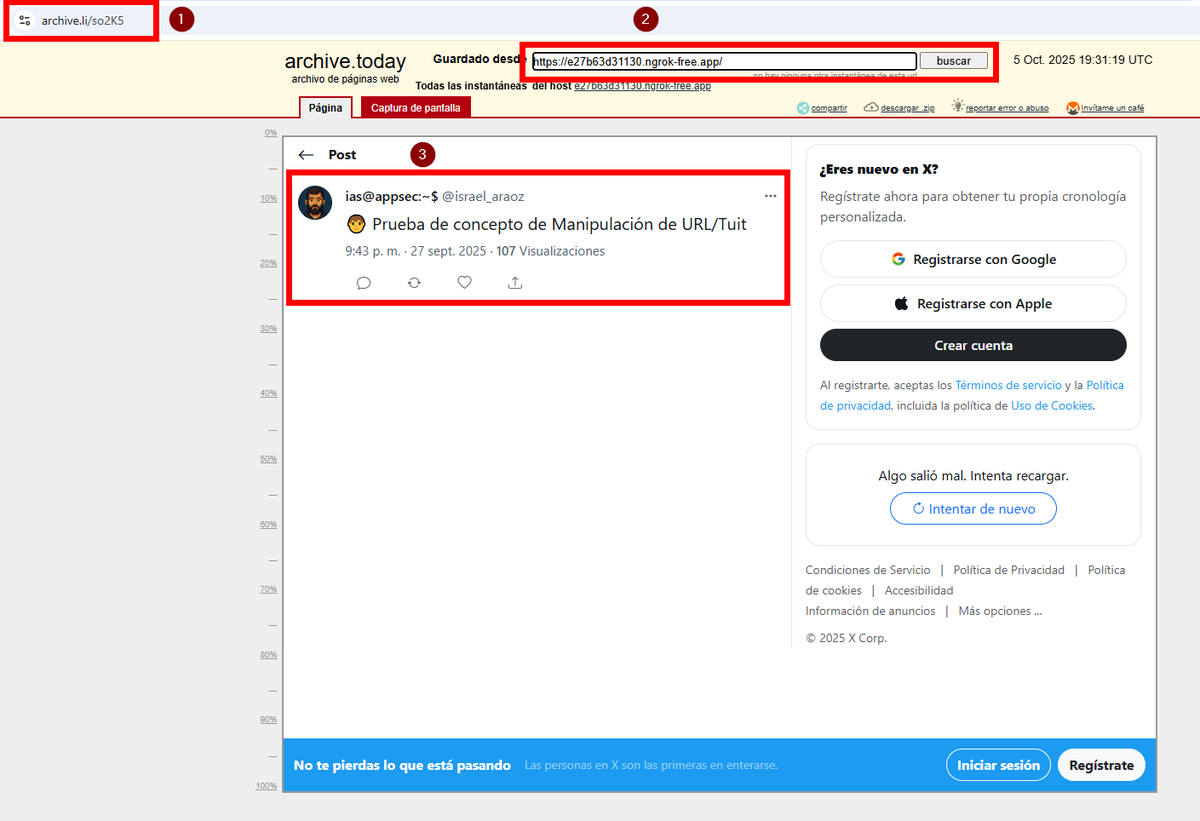Click the saved URL input field

click(724, 61)
